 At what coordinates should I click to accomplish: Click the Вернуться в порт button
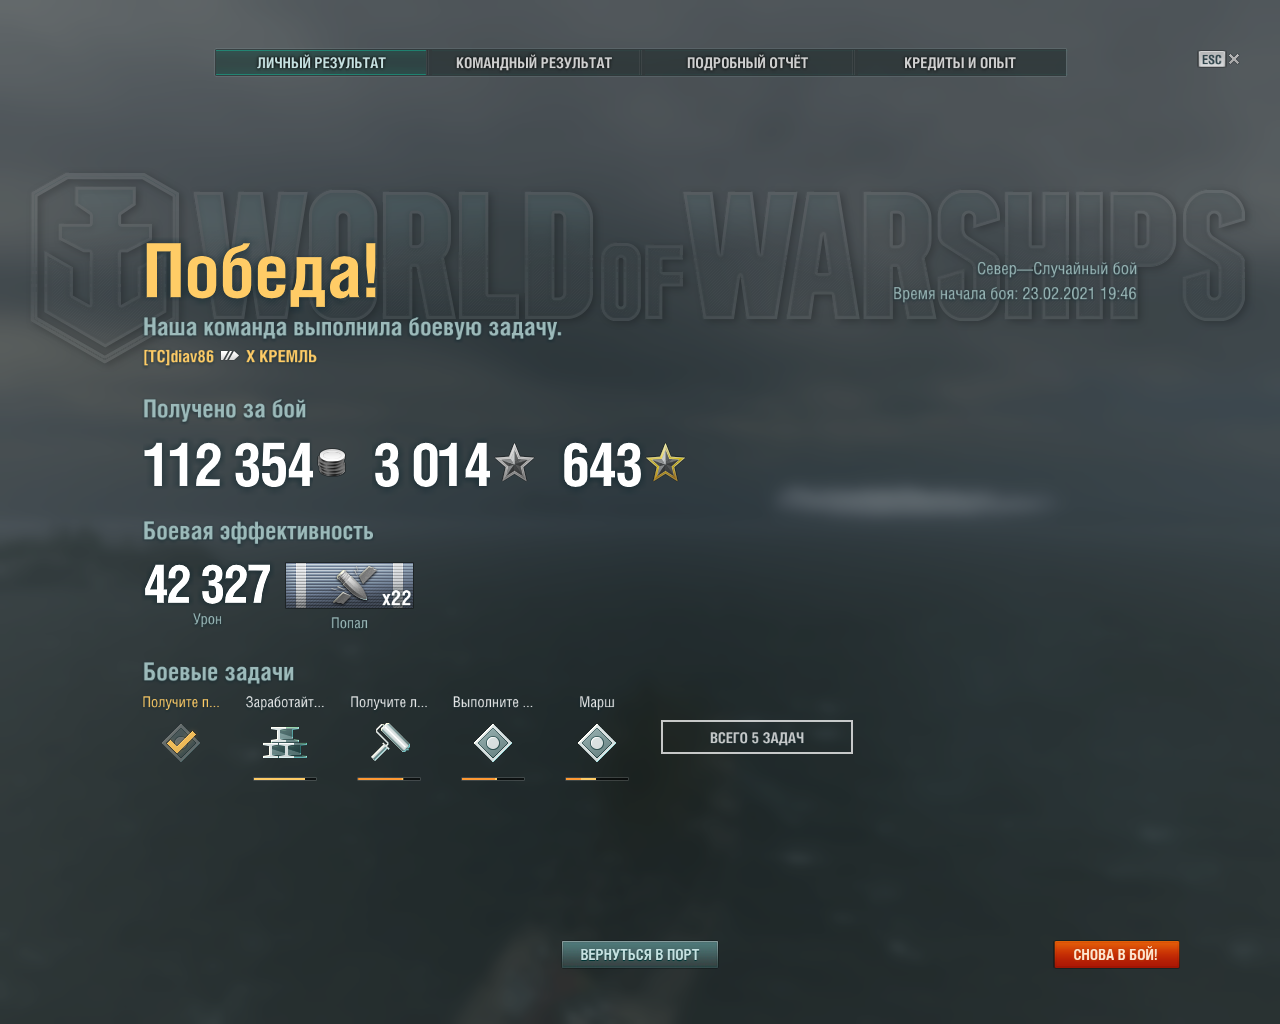640,955
